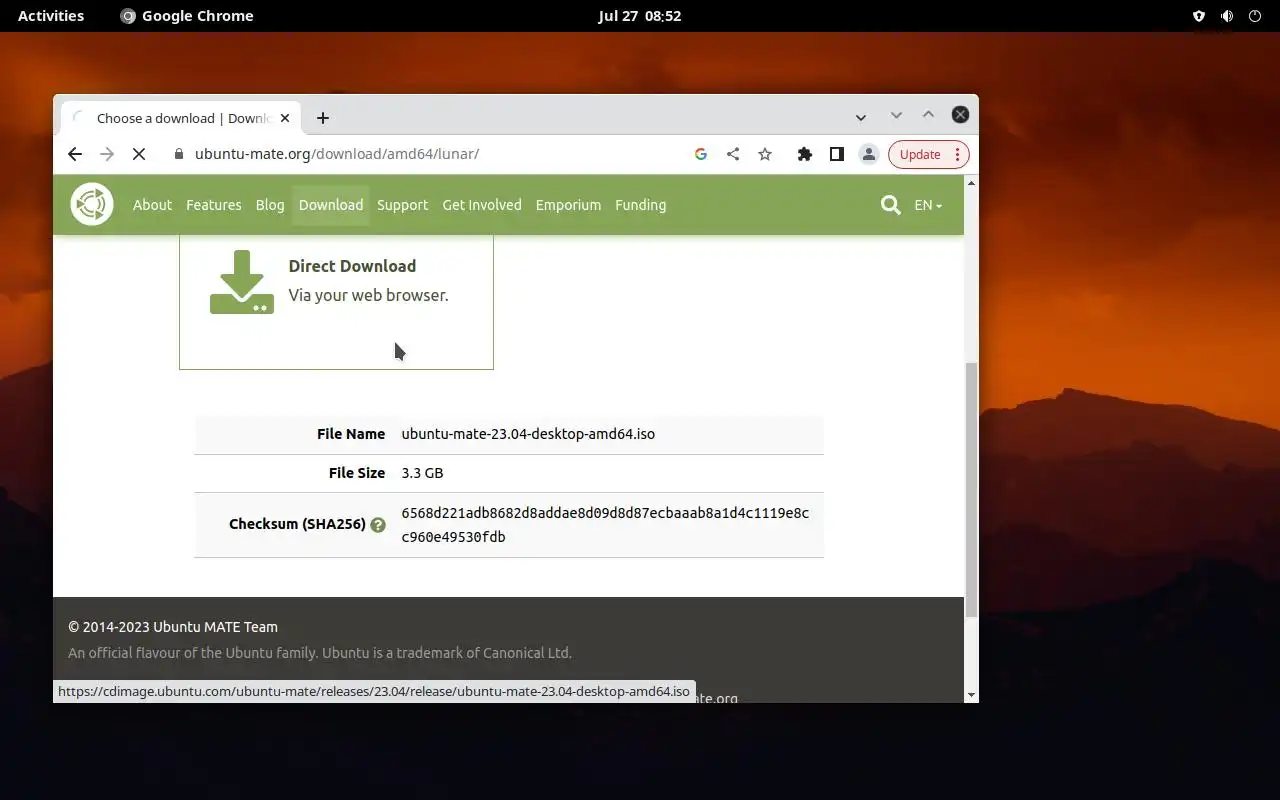Click '© 2014-2023 Ubuntu MATE Team' footer text
Image resolution: width=1280 pixels, height=800 pixels.
pos(173,627)
